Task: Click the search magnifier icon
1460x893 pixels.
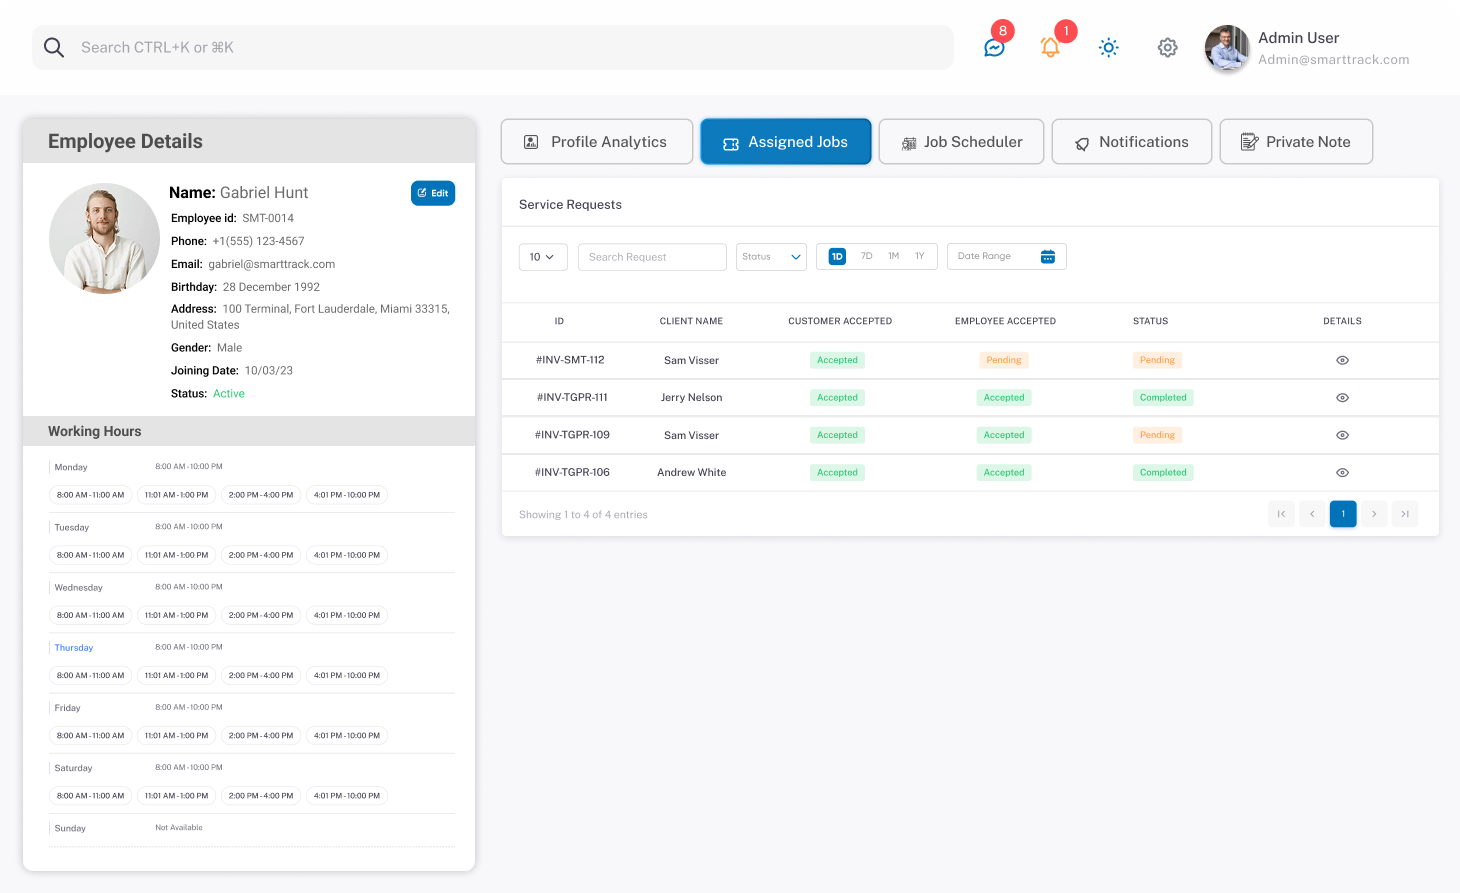Action: click(x=54, y=47)
